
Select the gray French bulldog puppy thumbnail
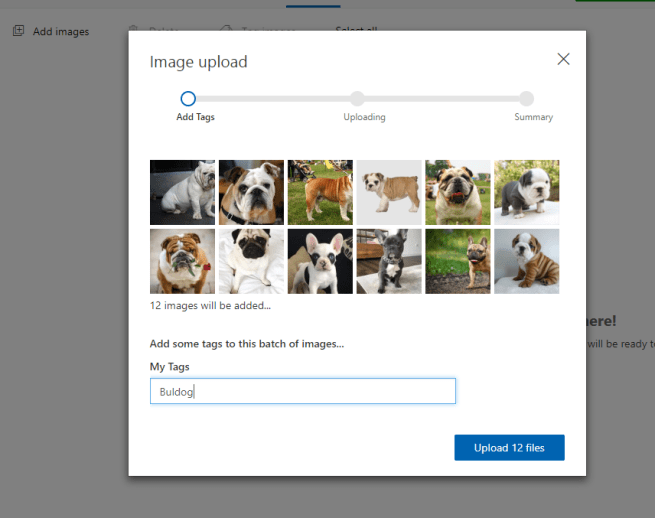click(x=389, y=261)
